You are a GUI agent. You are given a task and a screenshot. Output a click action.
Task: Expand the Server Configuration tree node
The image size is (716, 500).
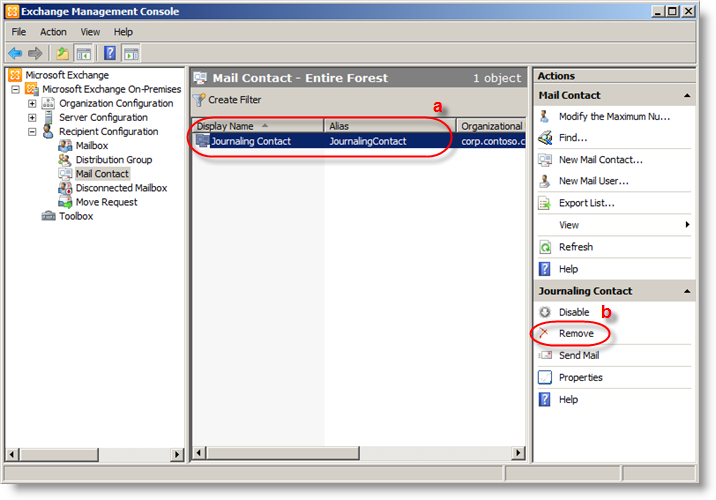point(32,117)
